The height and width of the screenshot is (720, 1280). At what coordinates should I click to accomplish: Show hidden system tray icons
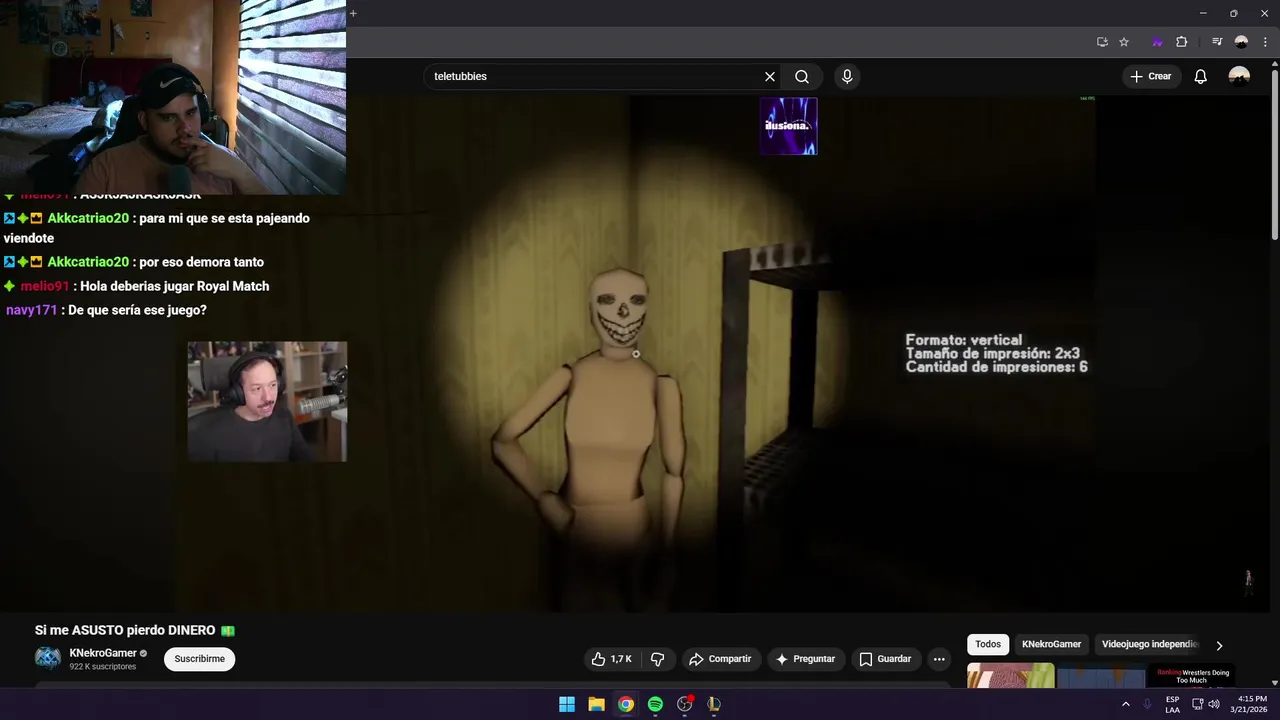click(1125, 704)
